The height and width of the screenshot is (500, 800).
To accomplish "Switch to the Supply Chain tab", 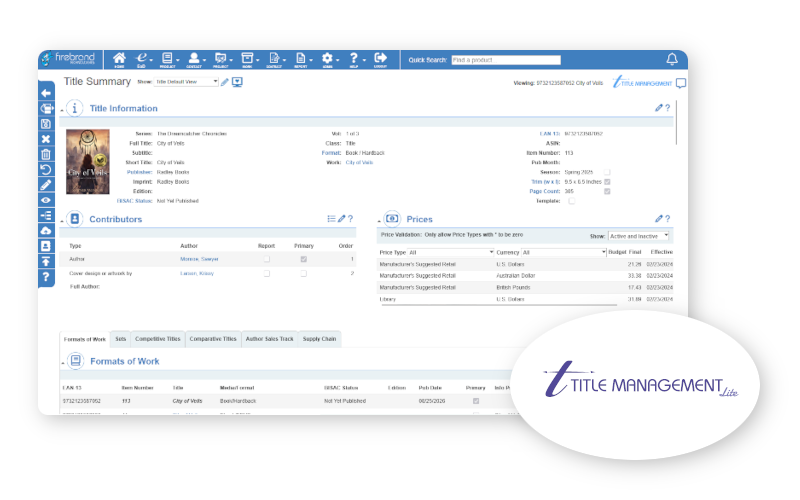I will click(319, 339).
